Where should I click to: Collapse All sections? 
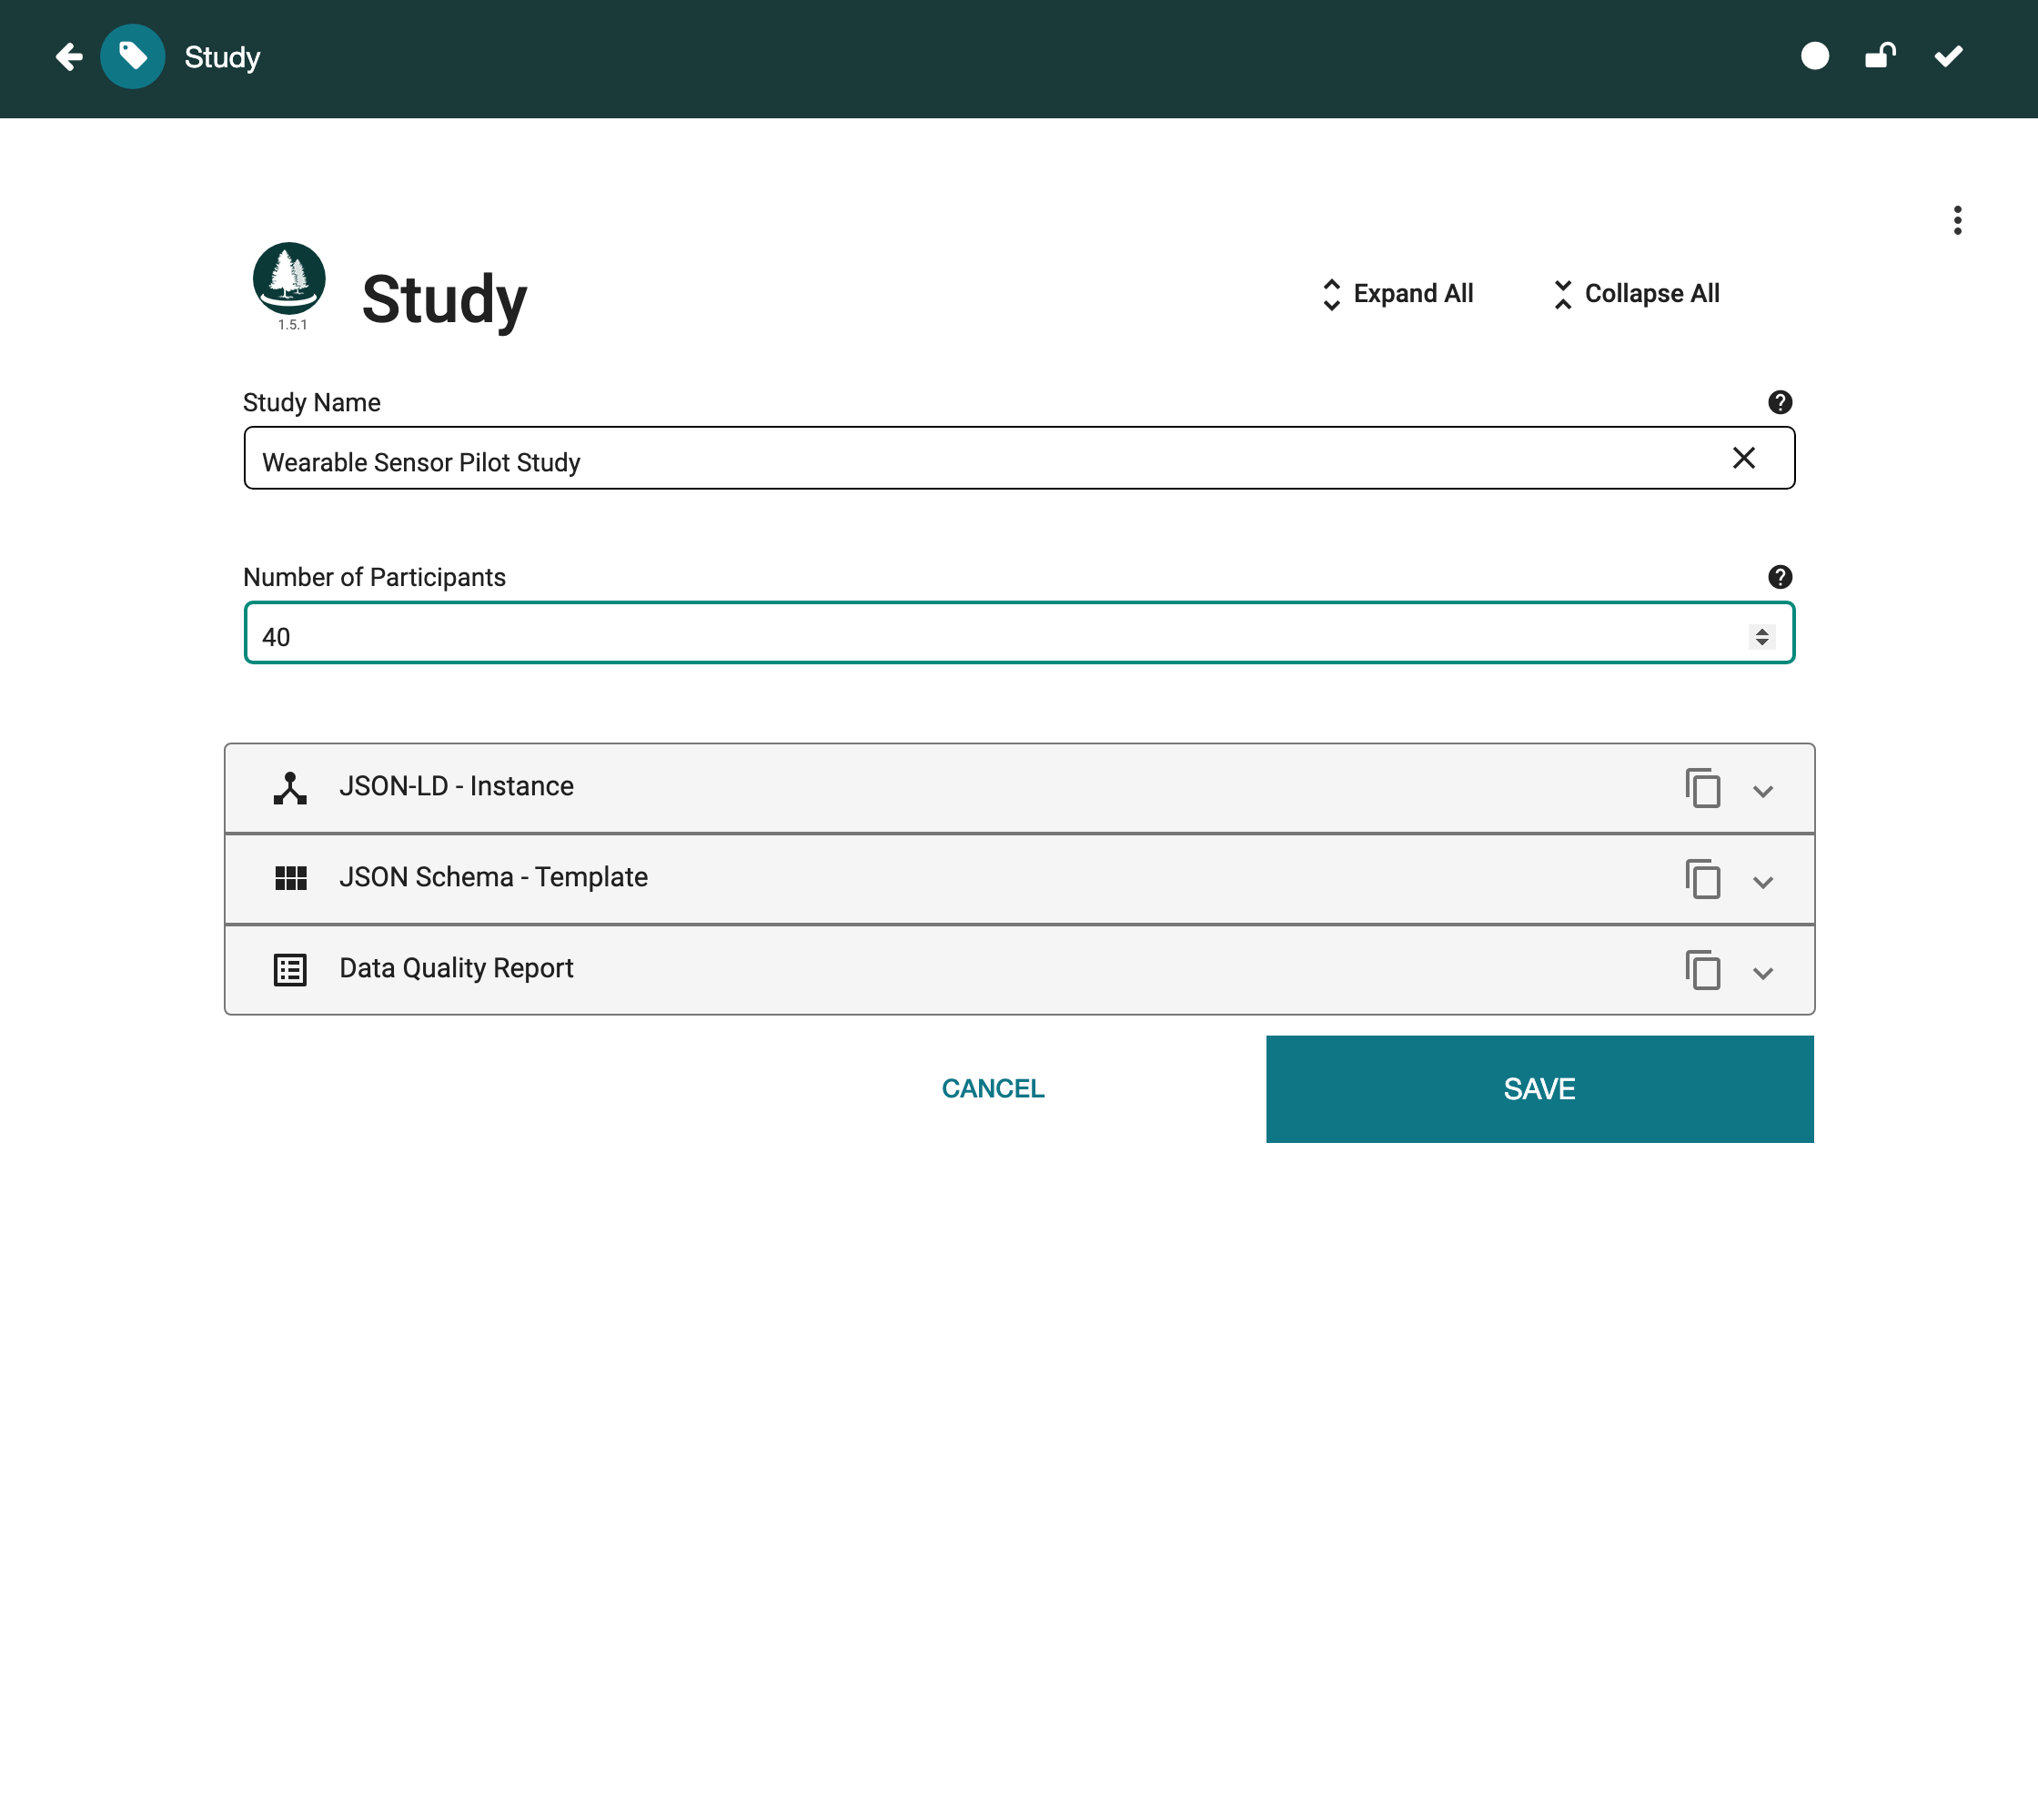tap(1635, 294)
